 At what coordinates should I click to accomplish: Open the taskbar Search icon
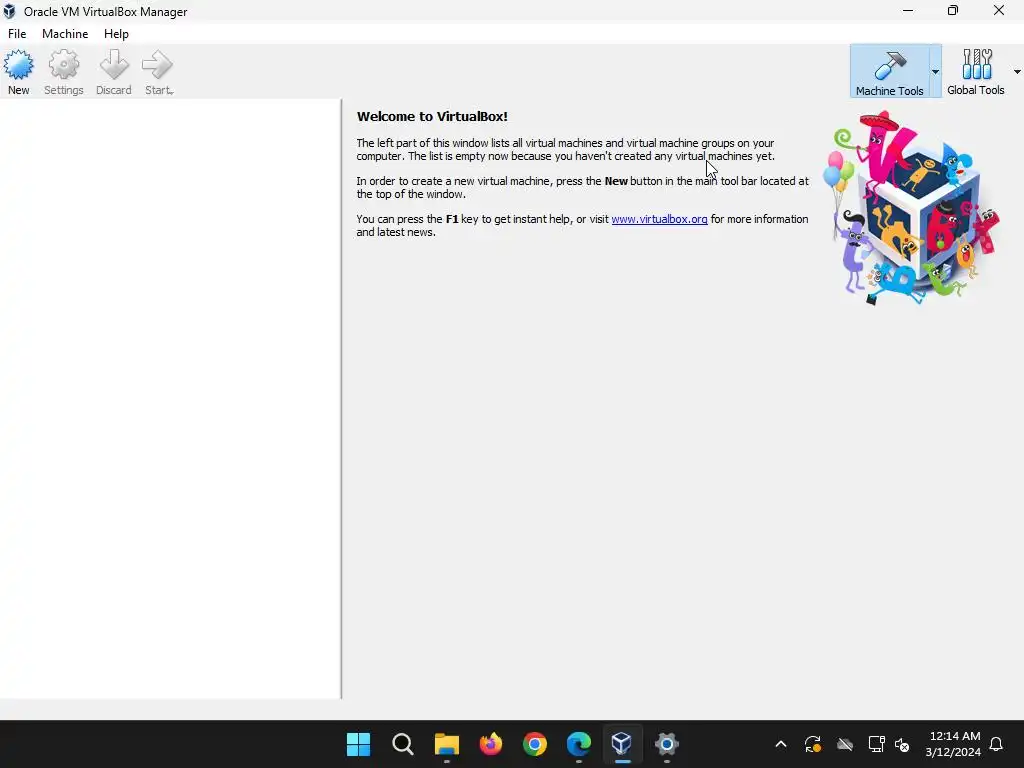point(402,744)
